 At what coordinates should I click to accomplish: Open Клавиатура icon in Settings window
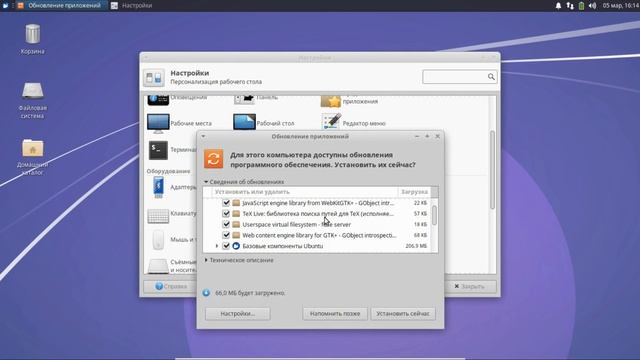(x=158, y=216)
